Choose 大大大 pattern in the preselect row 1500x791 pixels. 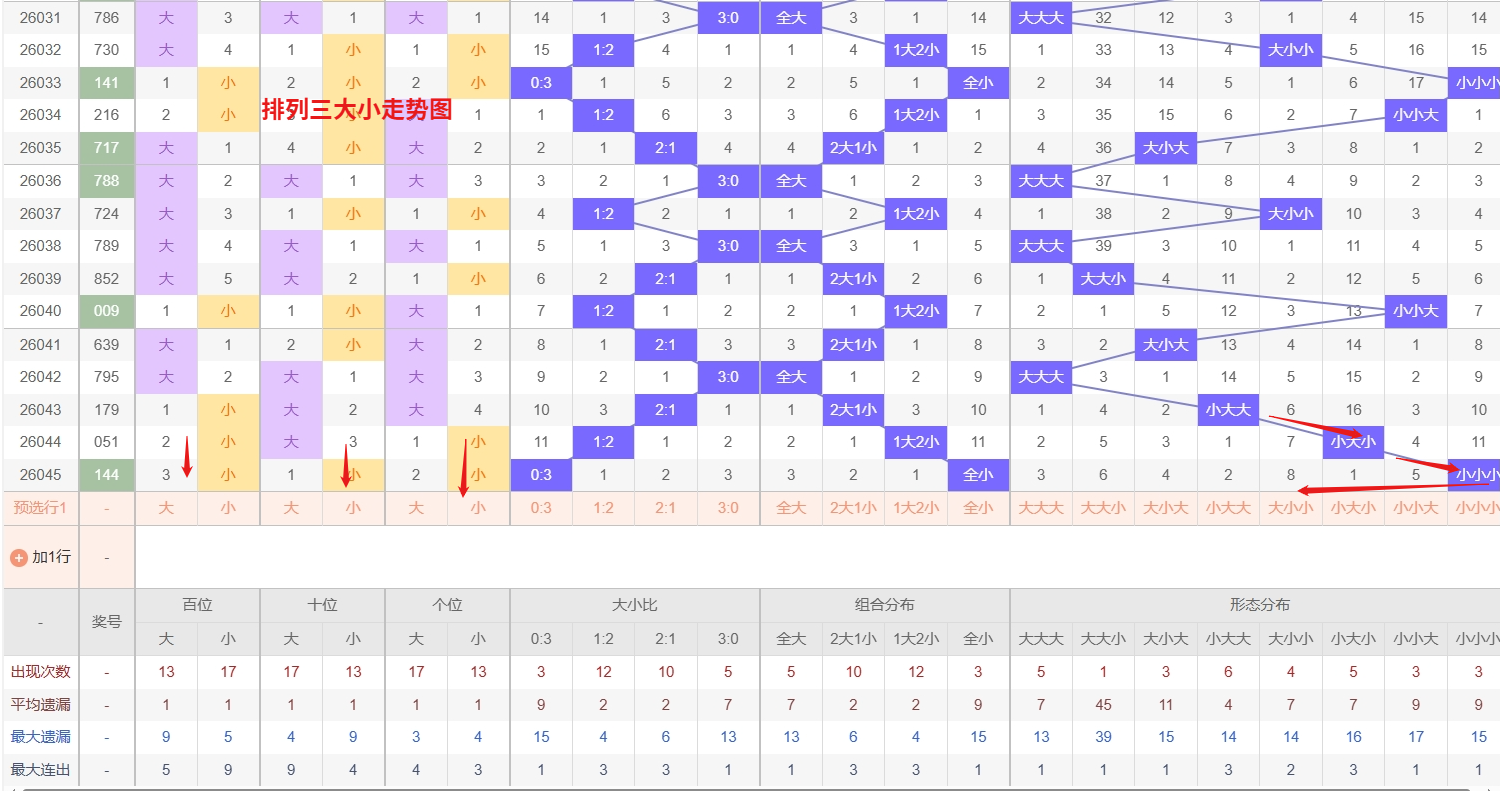tap(1041, 508)
